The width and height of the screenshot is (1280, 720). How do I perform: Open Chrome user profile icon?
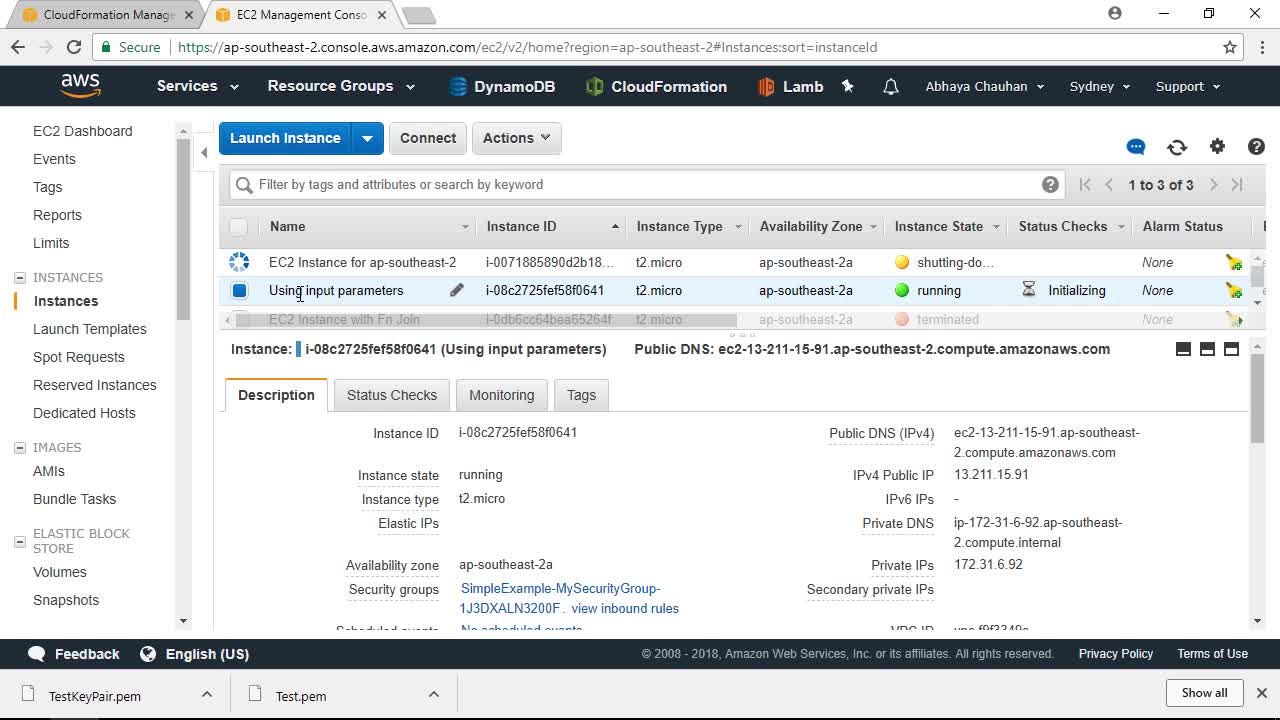point(1115,14)
